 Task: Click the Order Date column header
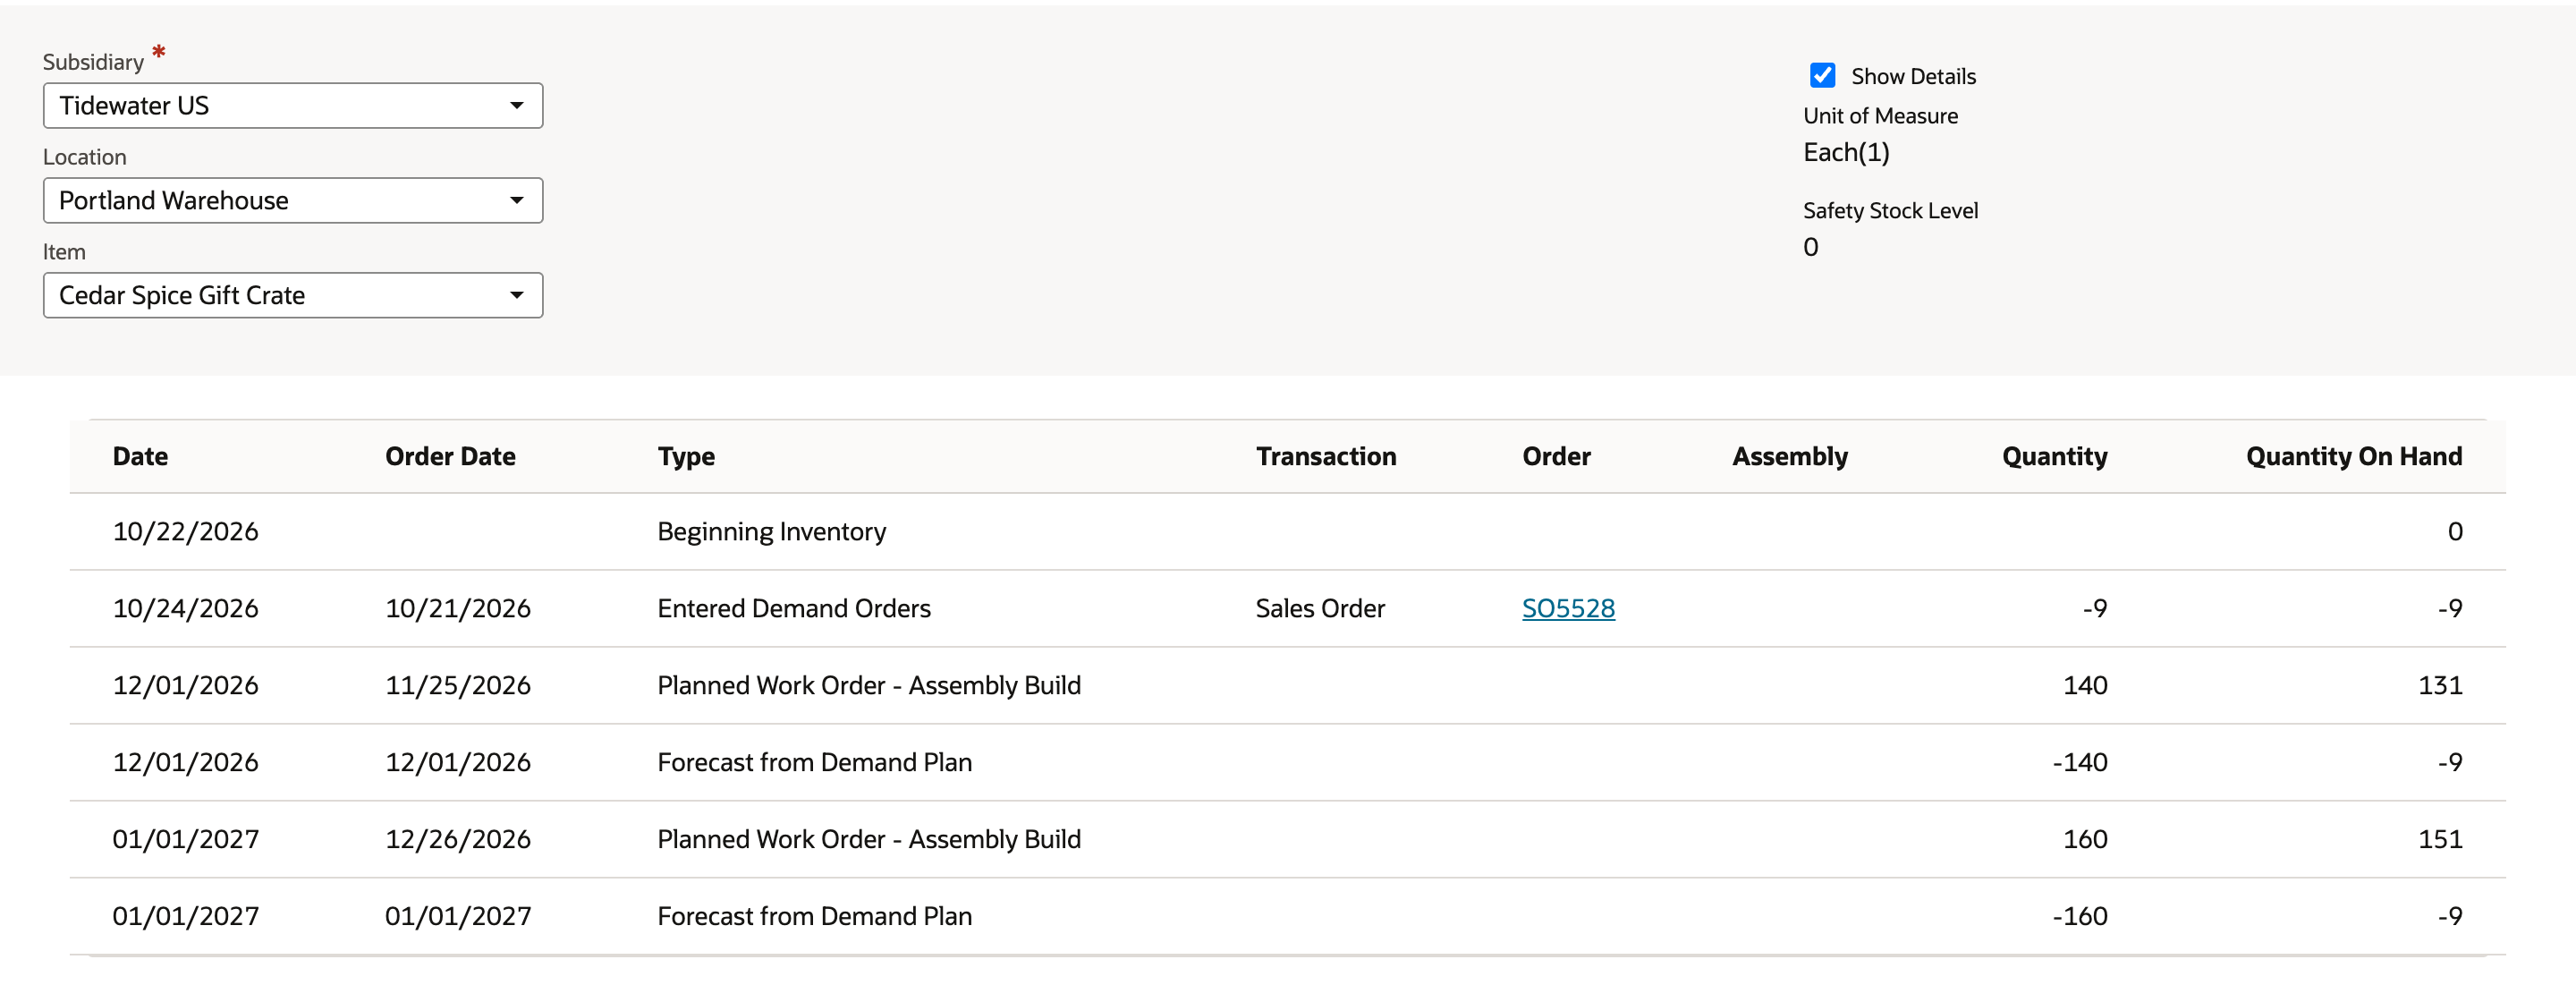click(x=450, y=456)
